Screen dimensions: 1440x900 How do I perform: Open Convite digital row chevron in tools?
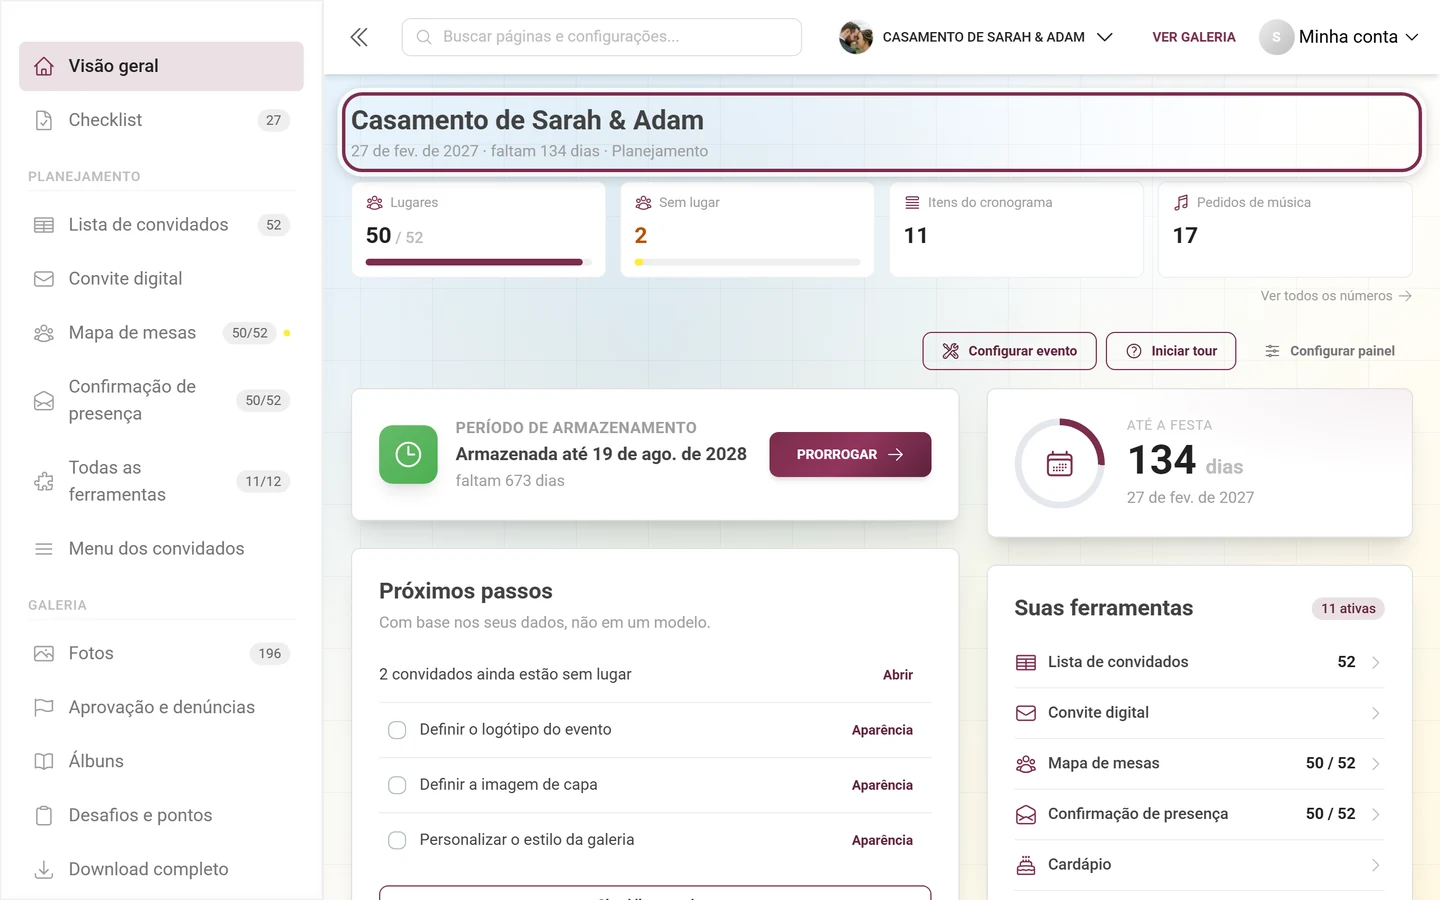pyautogui.click(x=1376, y=713)
